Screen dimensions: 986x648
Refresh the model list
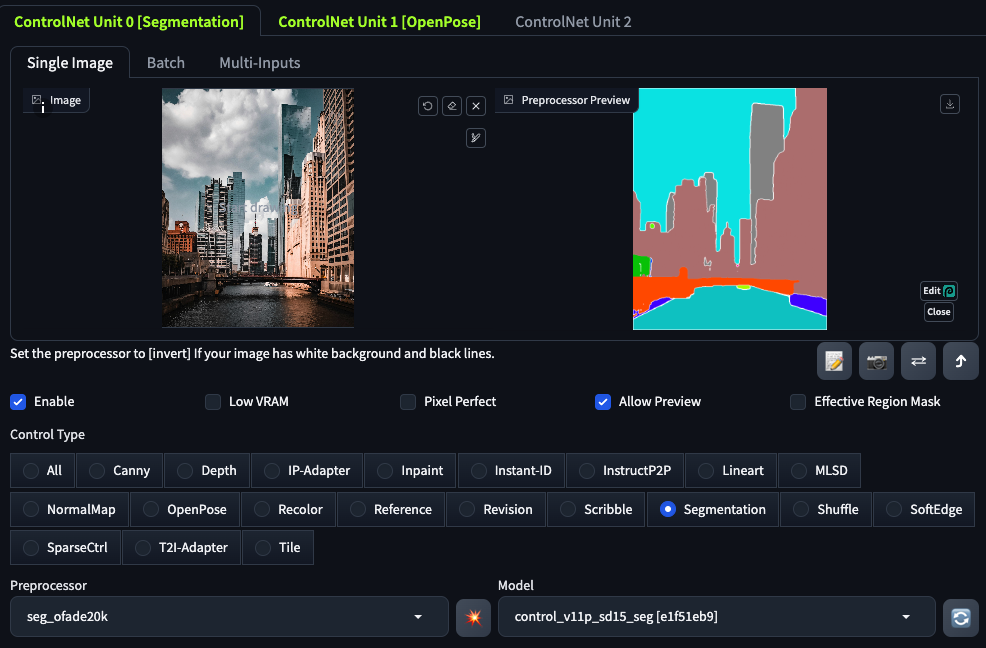click(x=961, y=617)
